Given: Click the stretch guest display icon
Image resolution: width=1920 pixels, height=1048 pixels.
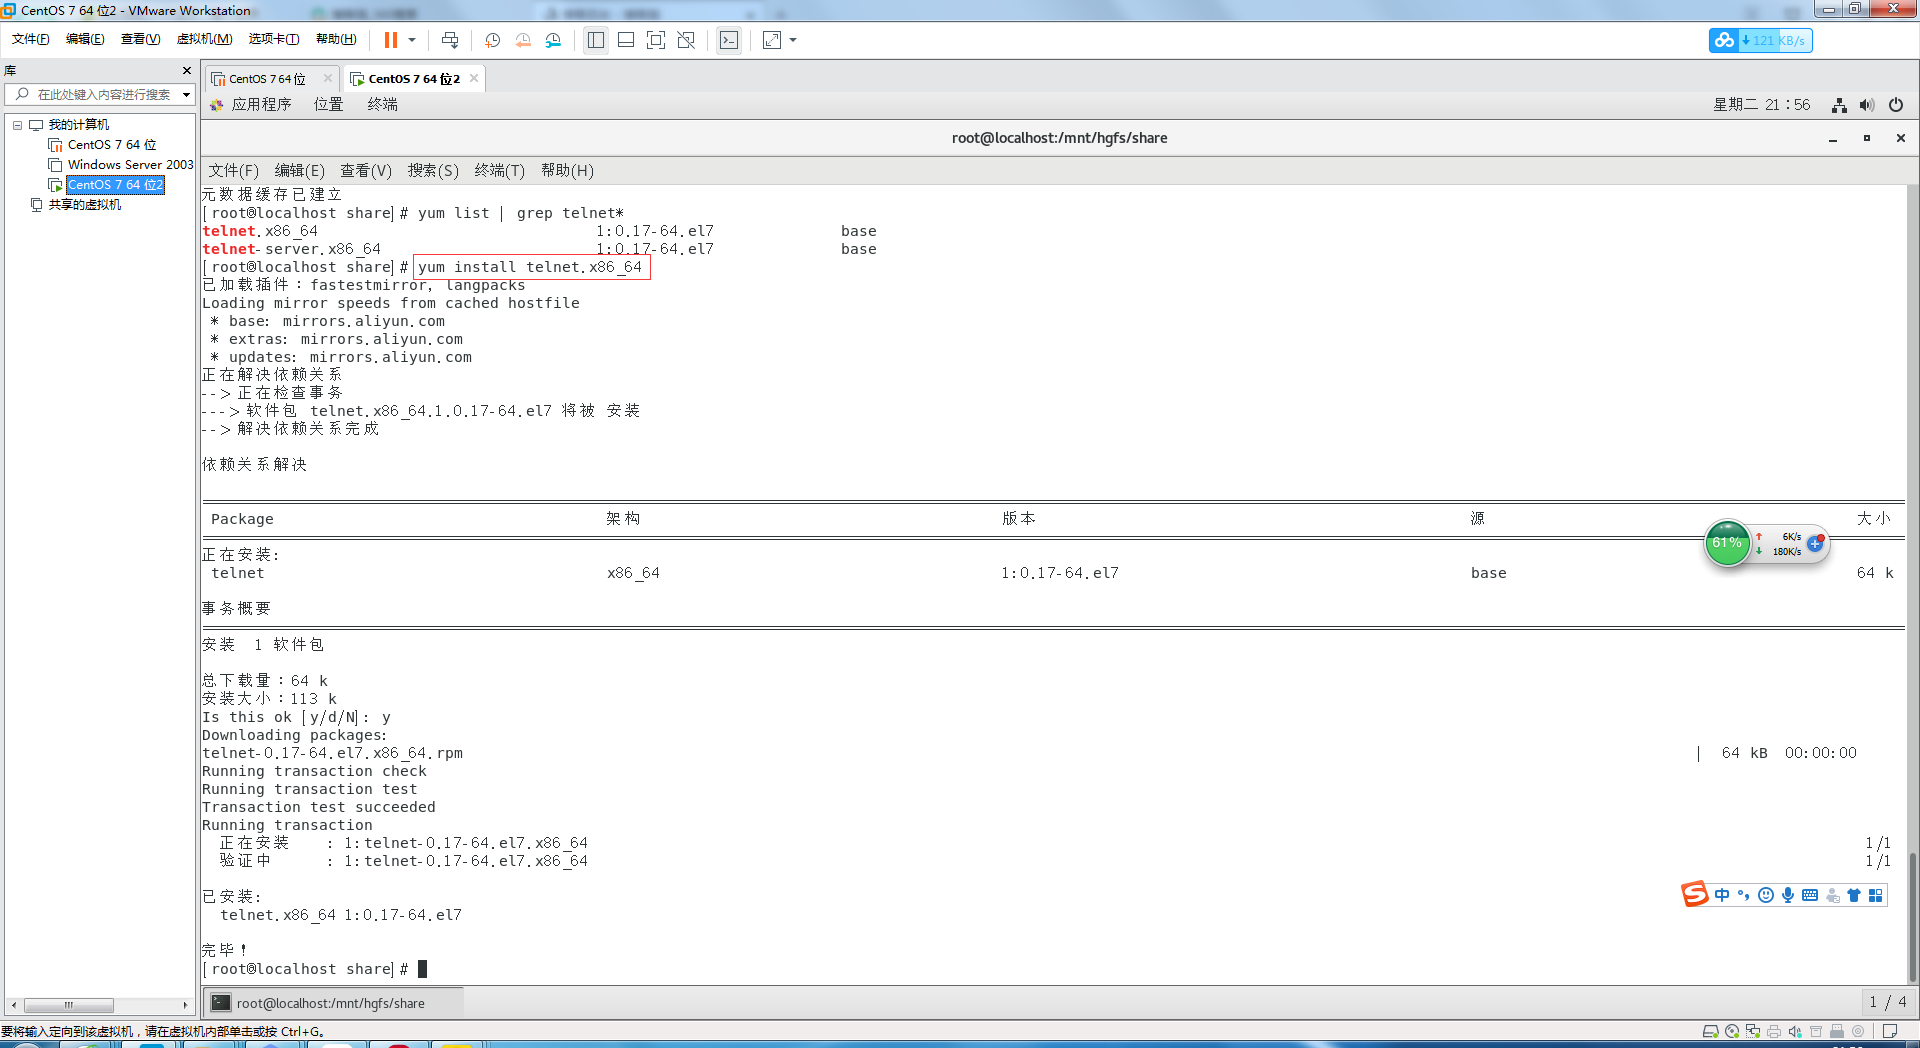Looking at the screenshot, I should point(772,40).
